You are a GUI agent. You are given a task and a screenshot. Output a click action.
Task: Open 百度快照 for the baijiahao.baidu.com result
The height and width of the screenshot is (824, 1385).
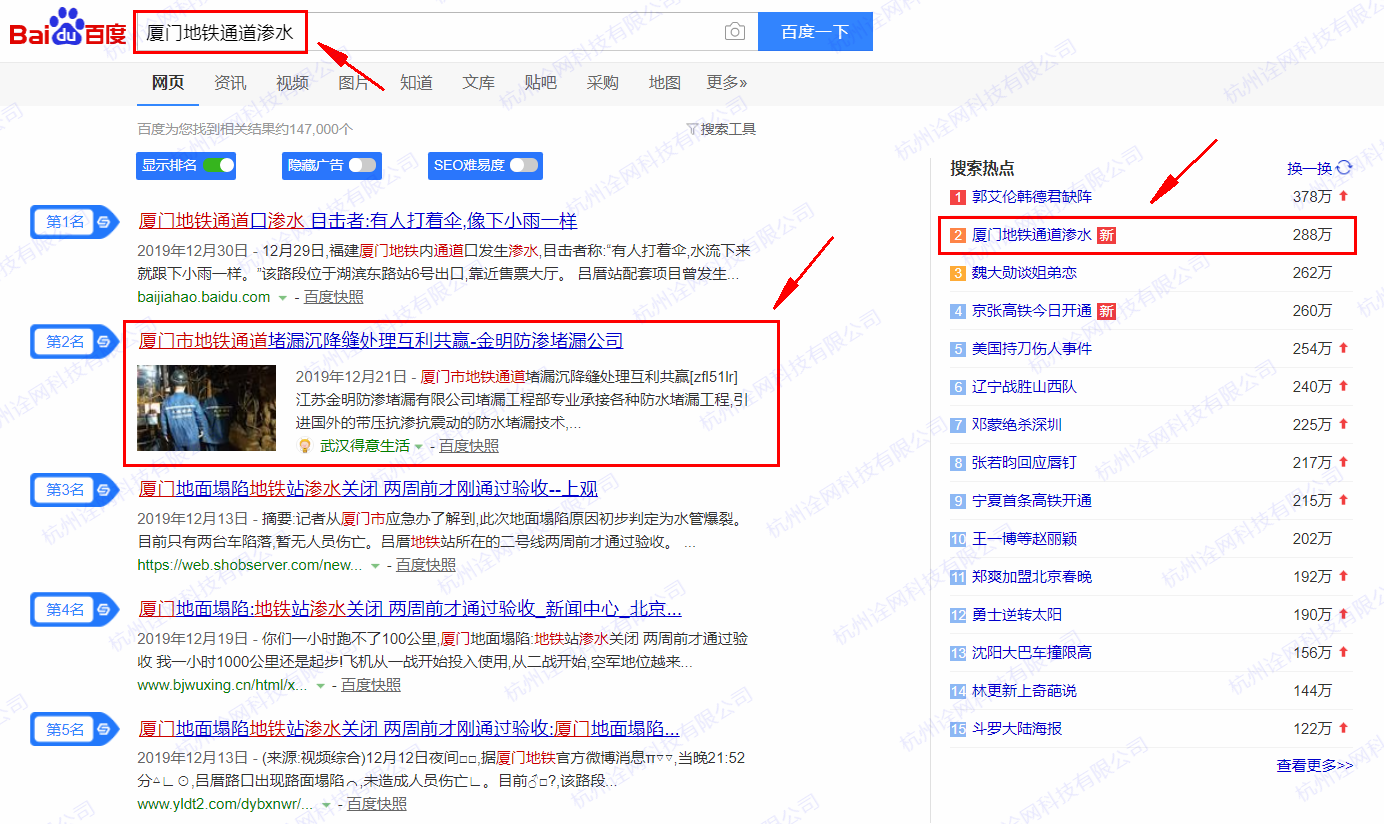click(x=334, y=298)
